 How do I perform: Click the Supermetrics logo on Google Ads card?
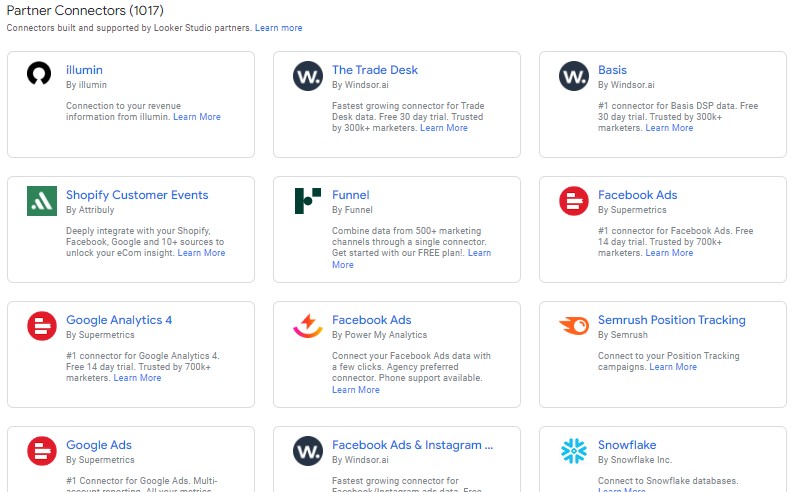[42, 451]
